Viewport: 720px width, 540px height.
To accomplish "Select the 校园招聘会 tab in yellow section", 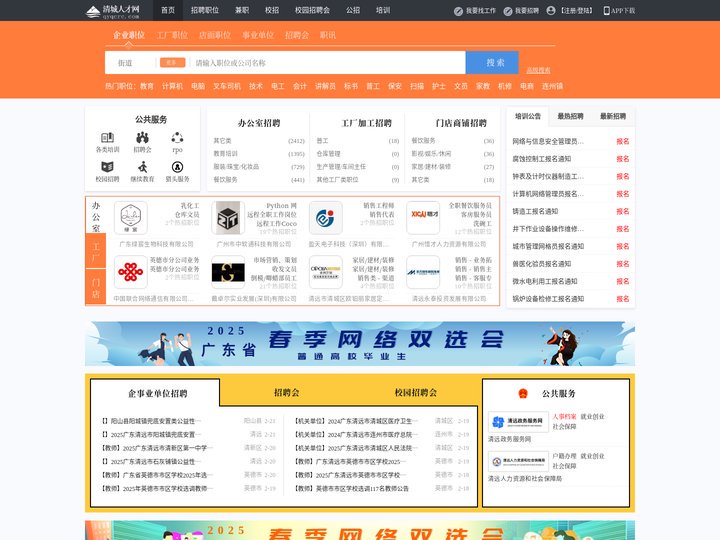I will point(416,393).
